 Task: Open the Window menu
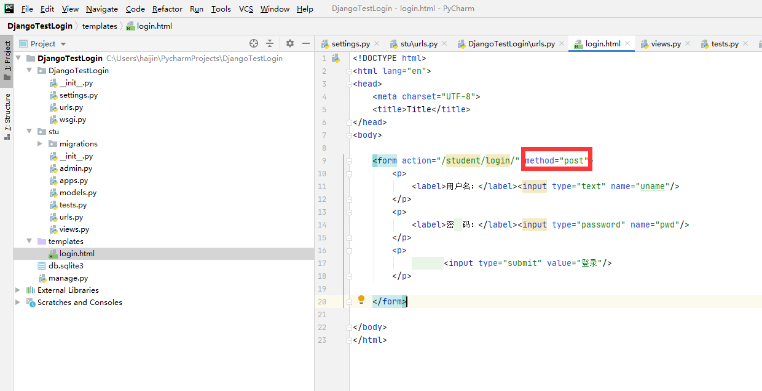pyautogui.click(x=275, y=9)
